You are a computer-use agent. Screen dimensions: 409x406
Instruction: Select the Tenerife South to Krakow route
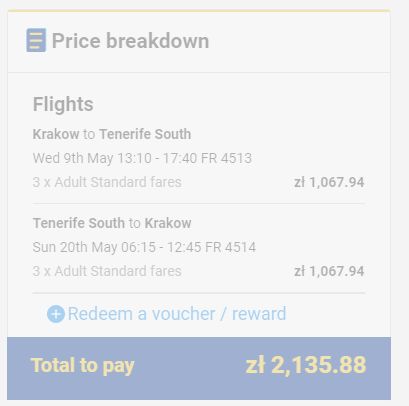point(112,223)
